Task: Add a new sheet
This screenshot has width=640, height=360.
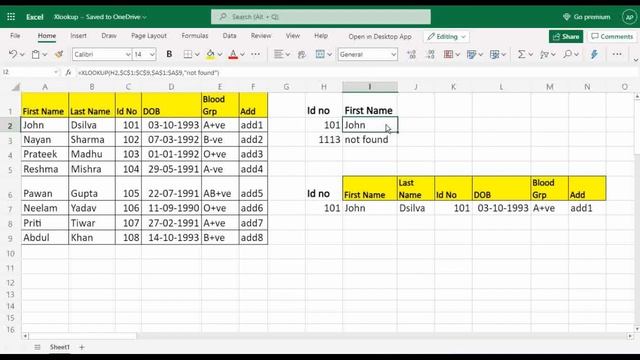Action: (x=82, y=347)
